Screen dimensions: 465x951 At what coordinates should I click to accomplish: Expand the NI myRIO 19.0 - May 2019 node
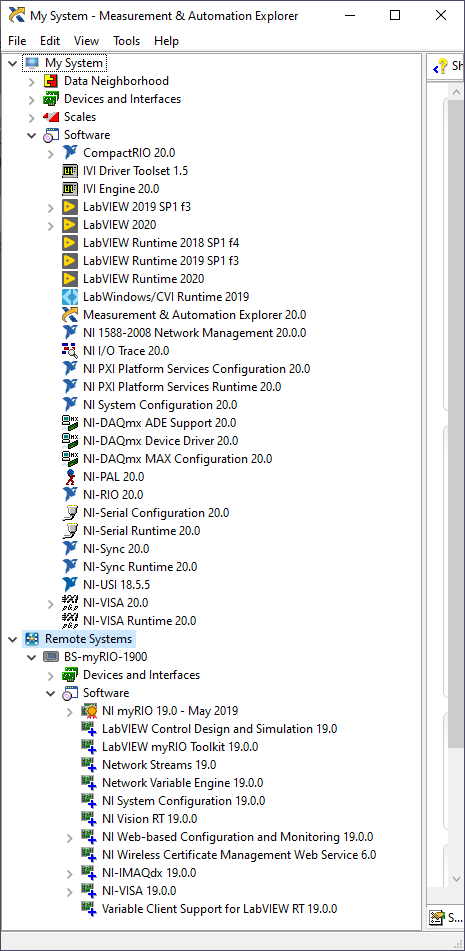pyautogui.click(x=70, y=711)
